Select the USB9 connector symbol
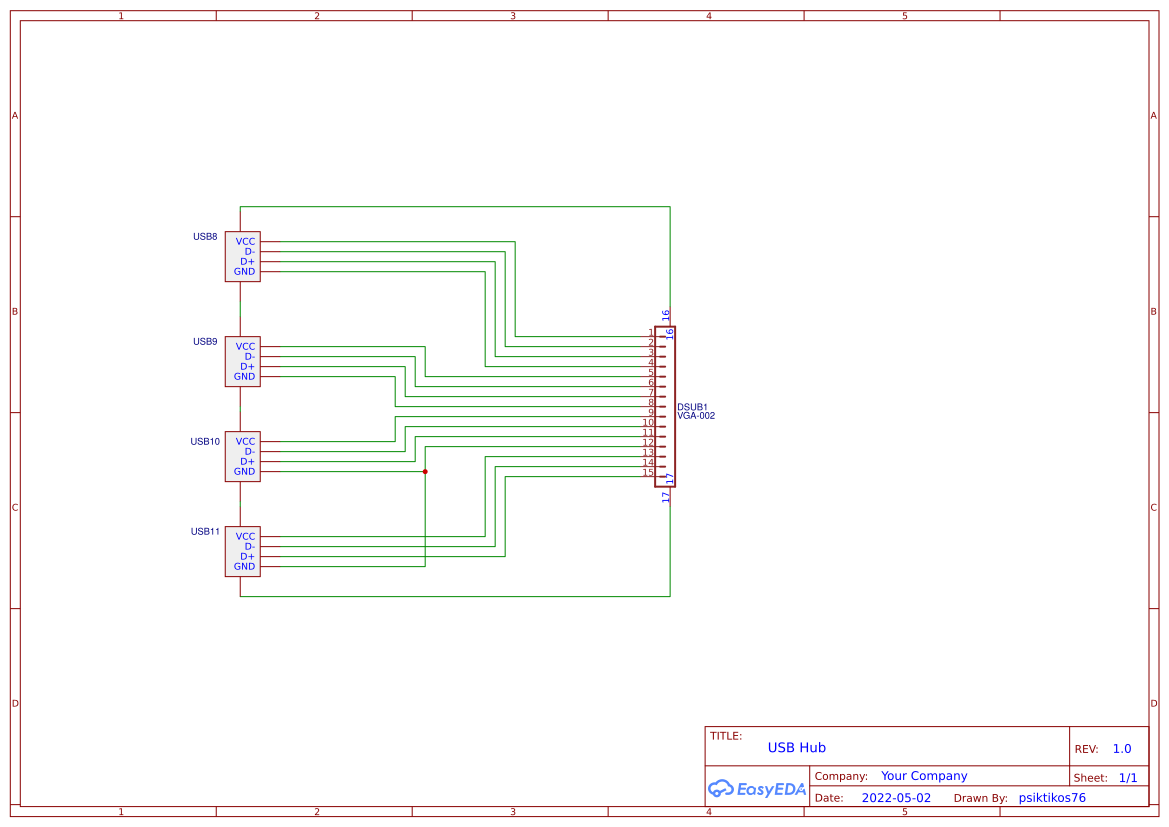Image resolution: width=1169 pixels, height=827 pixels. coord(243,361)
